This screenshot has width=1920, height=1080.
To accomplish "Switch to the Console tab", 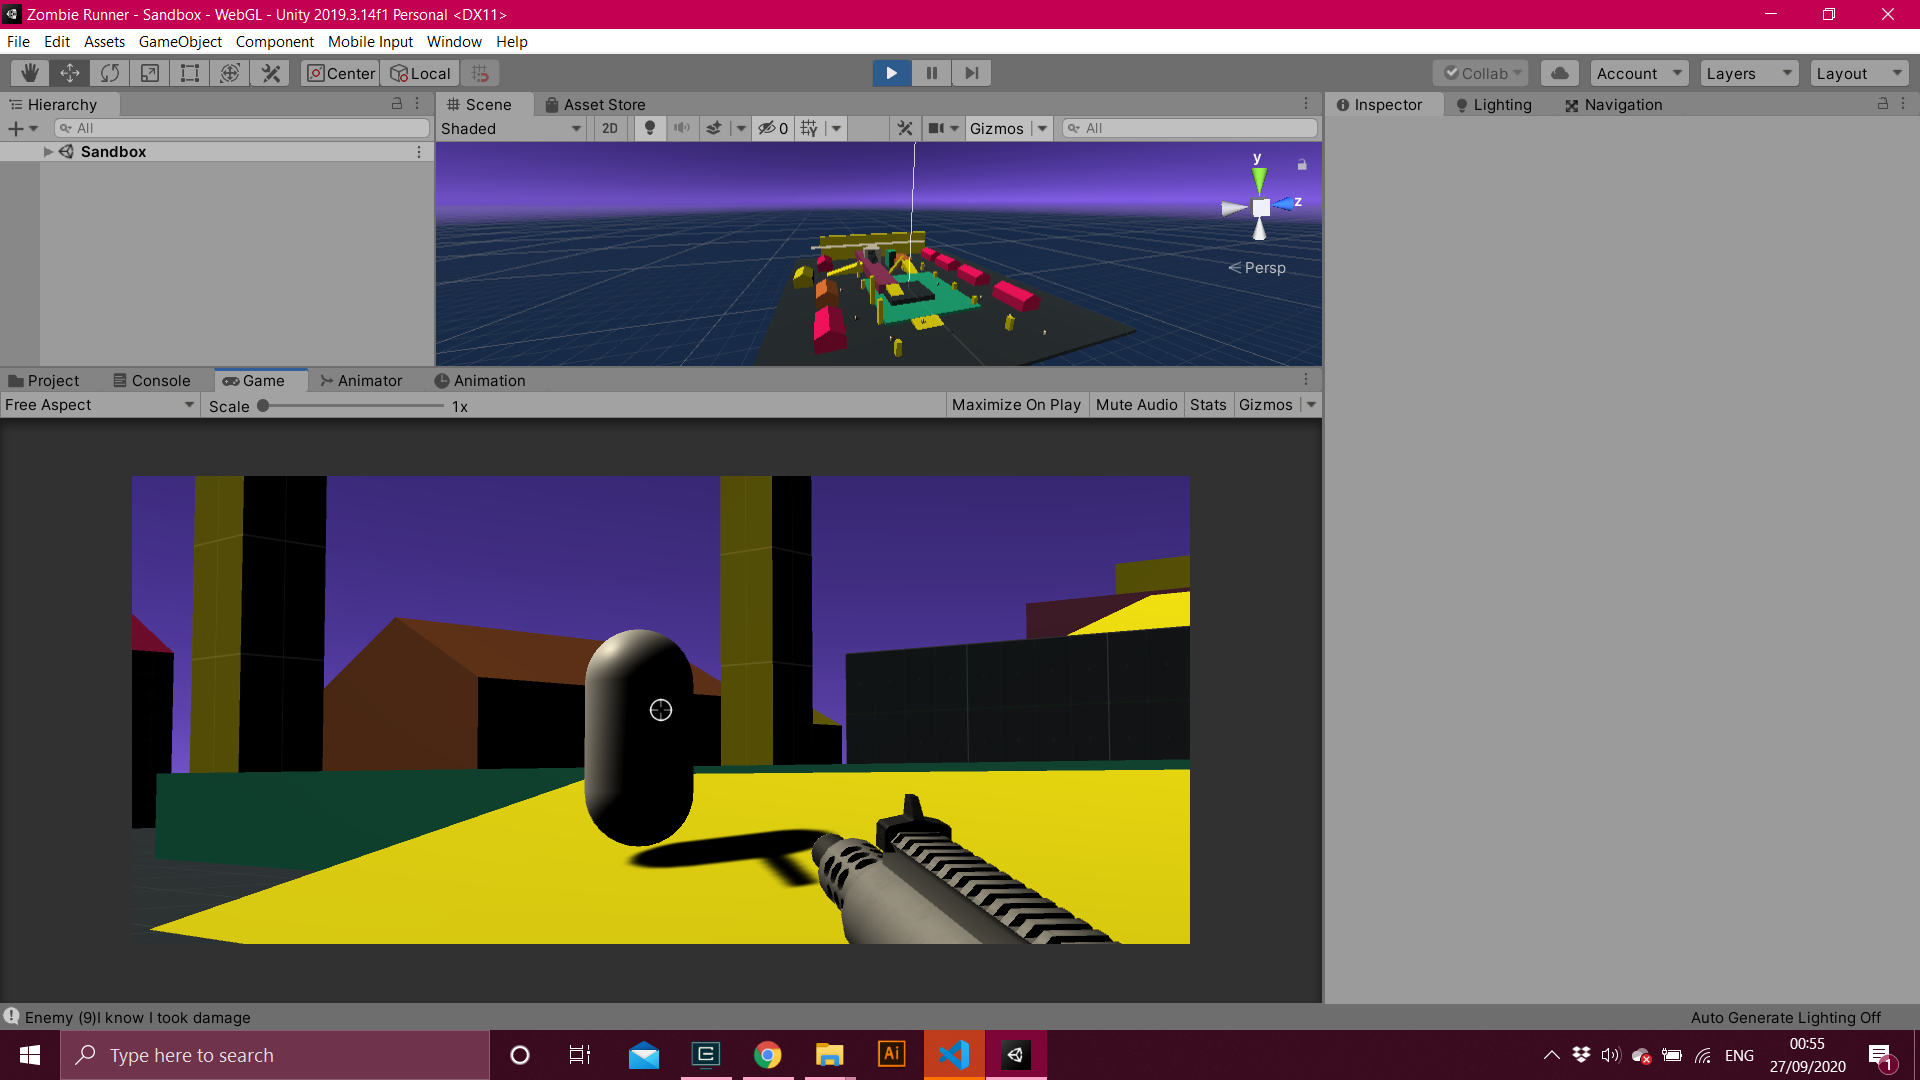I will click(152, 381).
